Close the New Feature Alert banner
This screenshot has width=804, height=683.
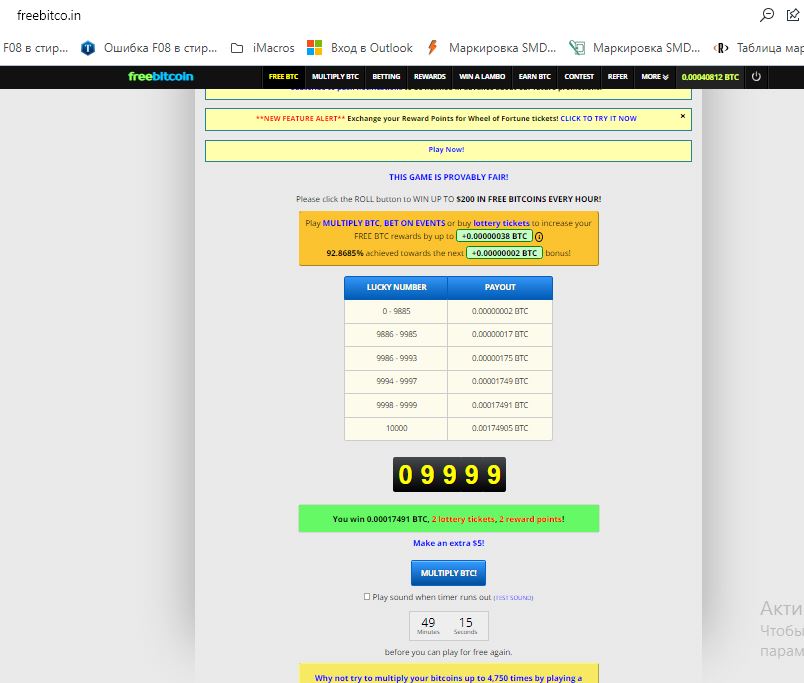point(682,116)
